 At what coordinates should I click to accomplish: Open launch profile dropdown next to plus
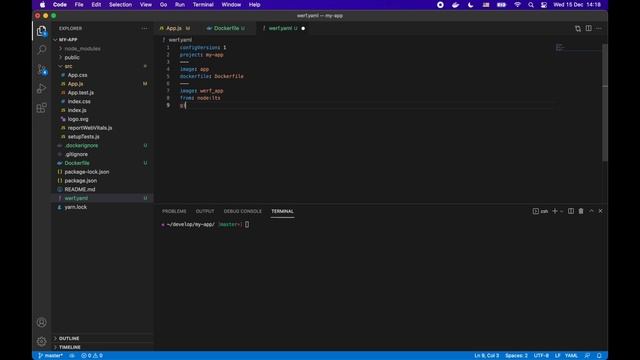click(x=562, y=211)
